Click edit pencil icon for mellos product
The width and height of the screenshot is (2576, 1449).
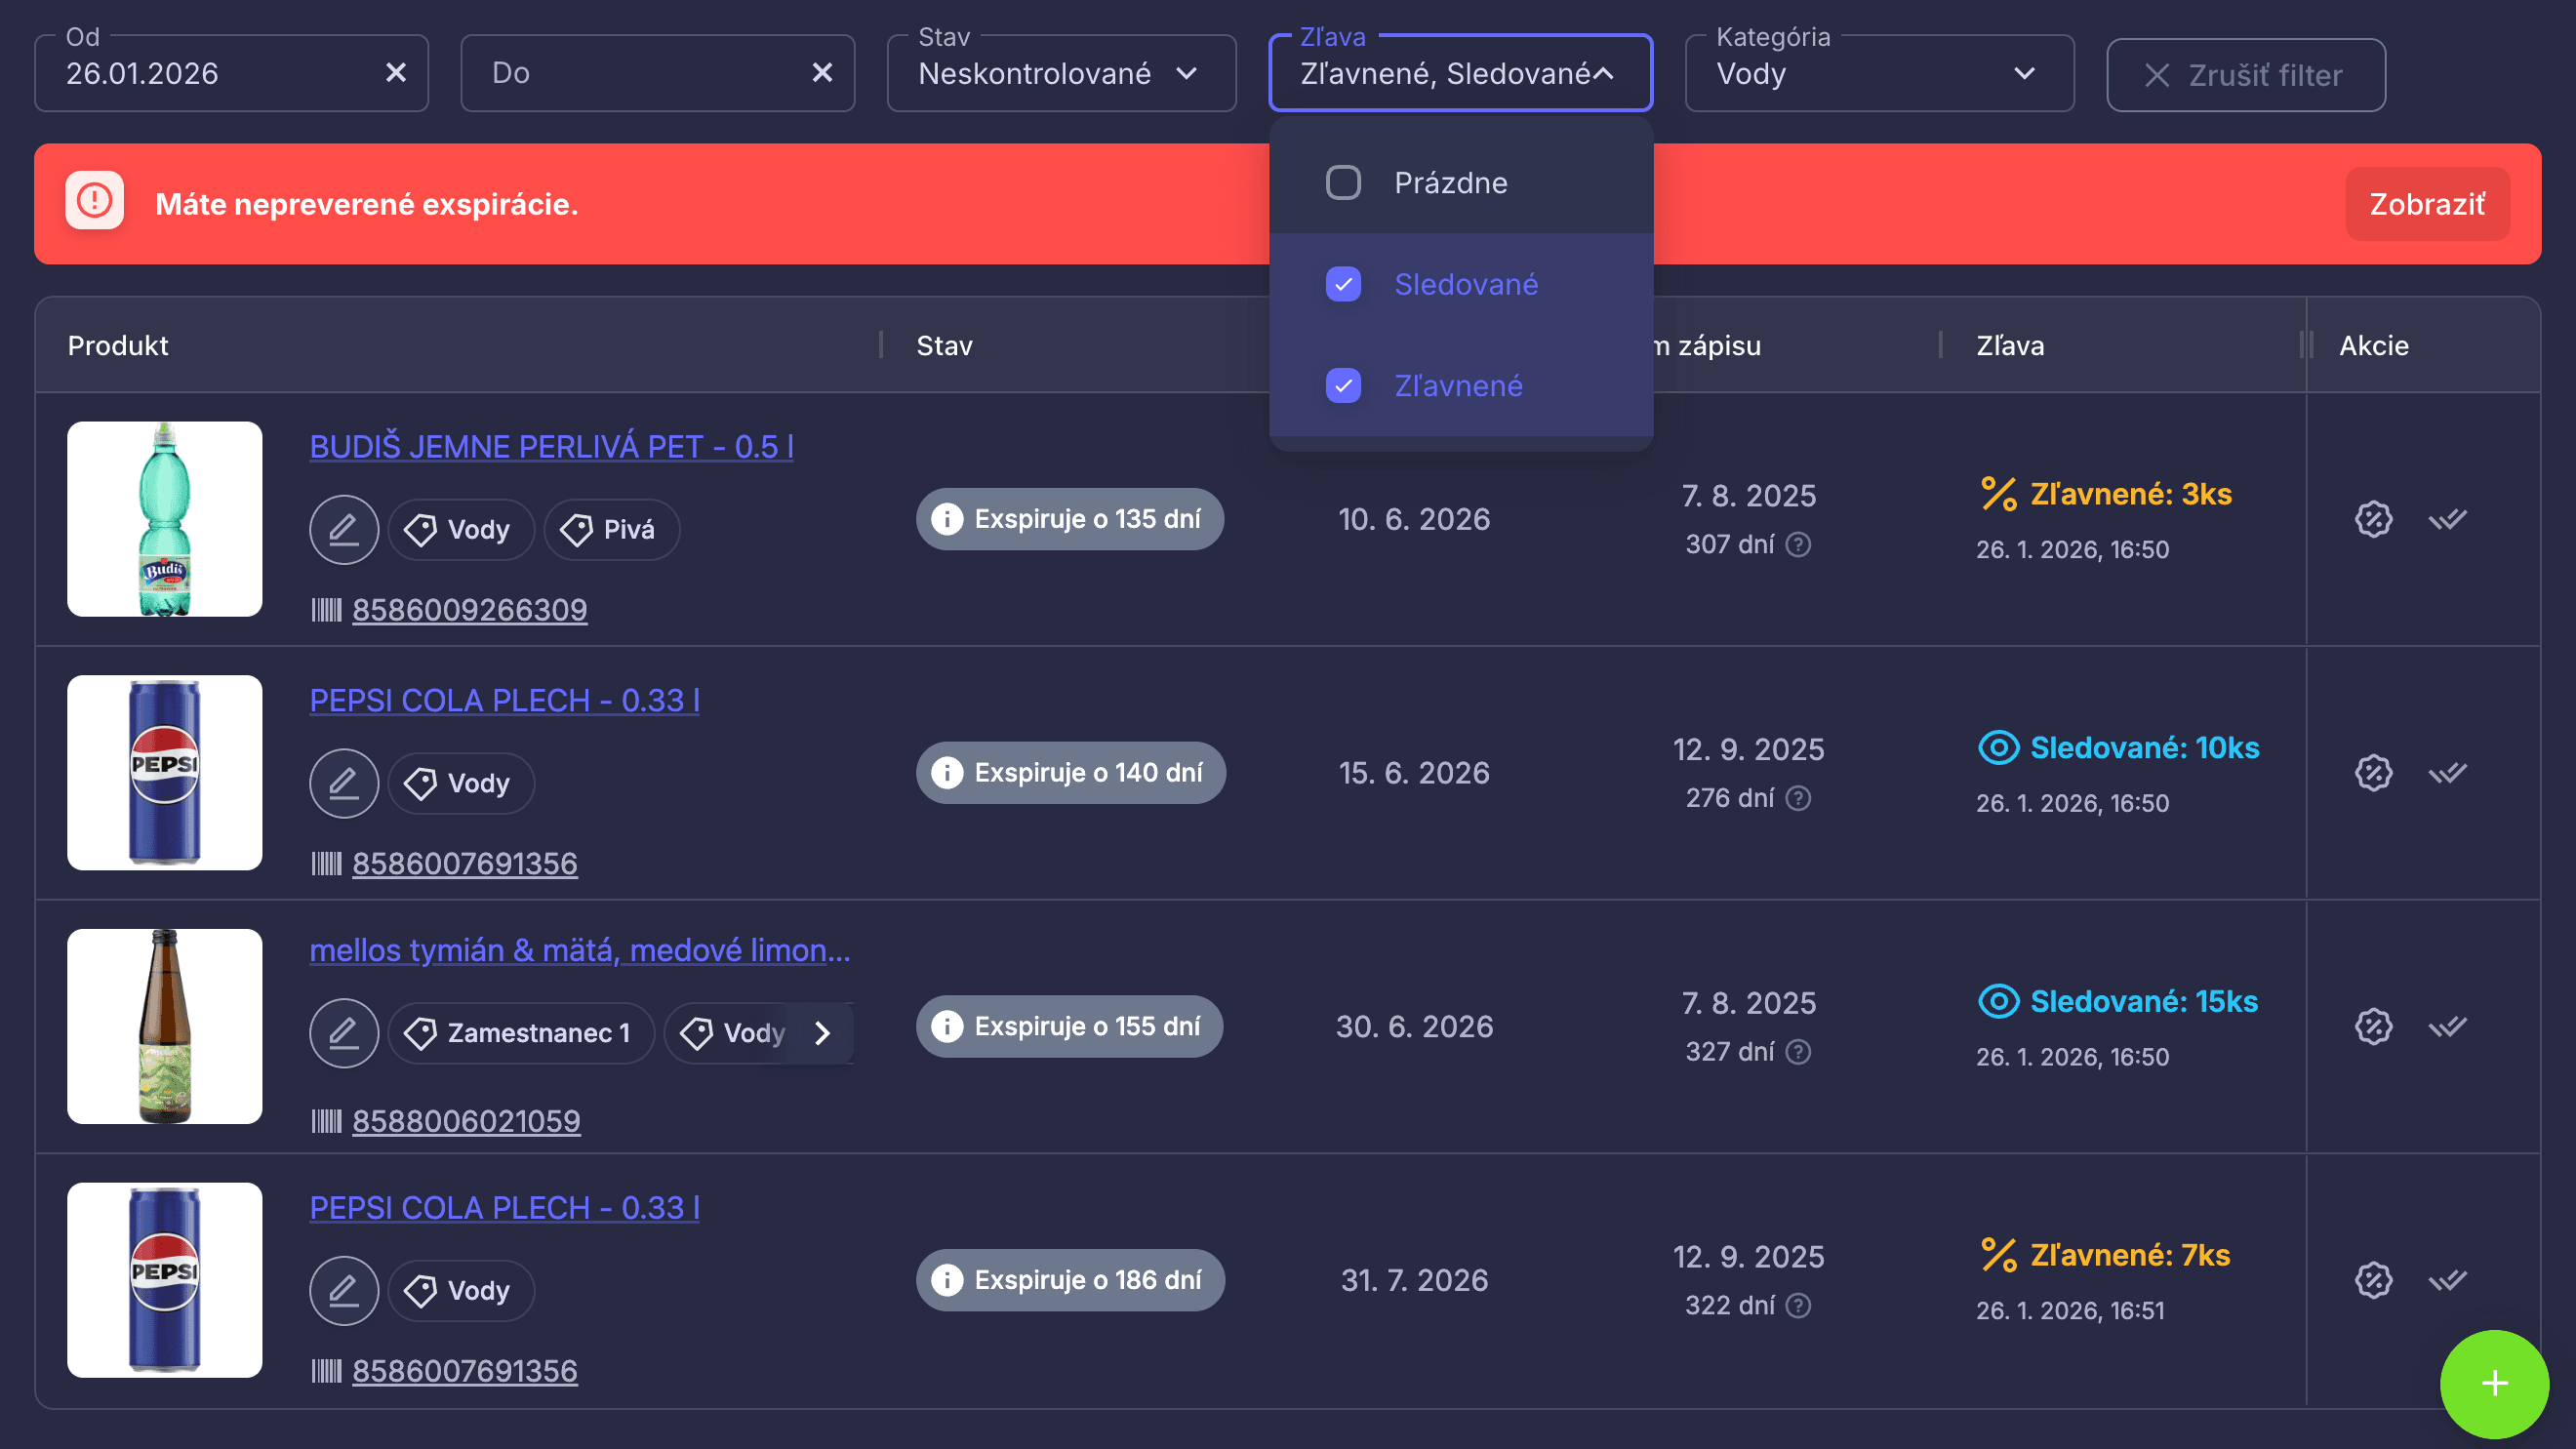[x=343, y=1033]
